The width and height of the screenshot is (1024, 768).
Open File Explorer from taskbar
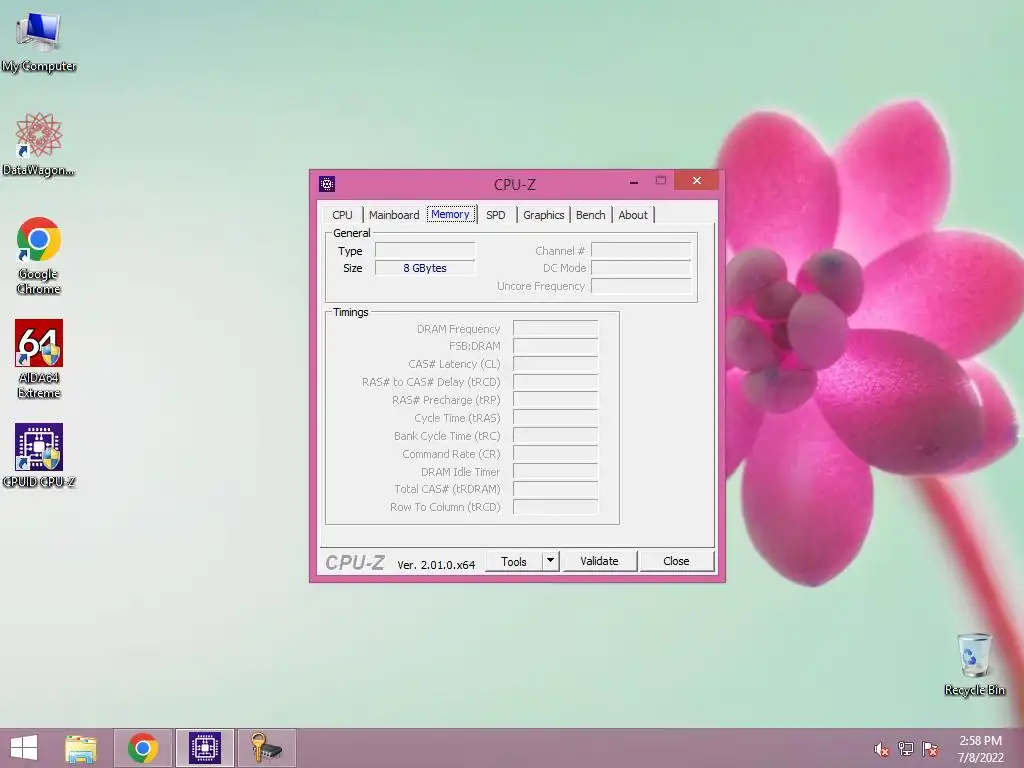click(80, 748)
